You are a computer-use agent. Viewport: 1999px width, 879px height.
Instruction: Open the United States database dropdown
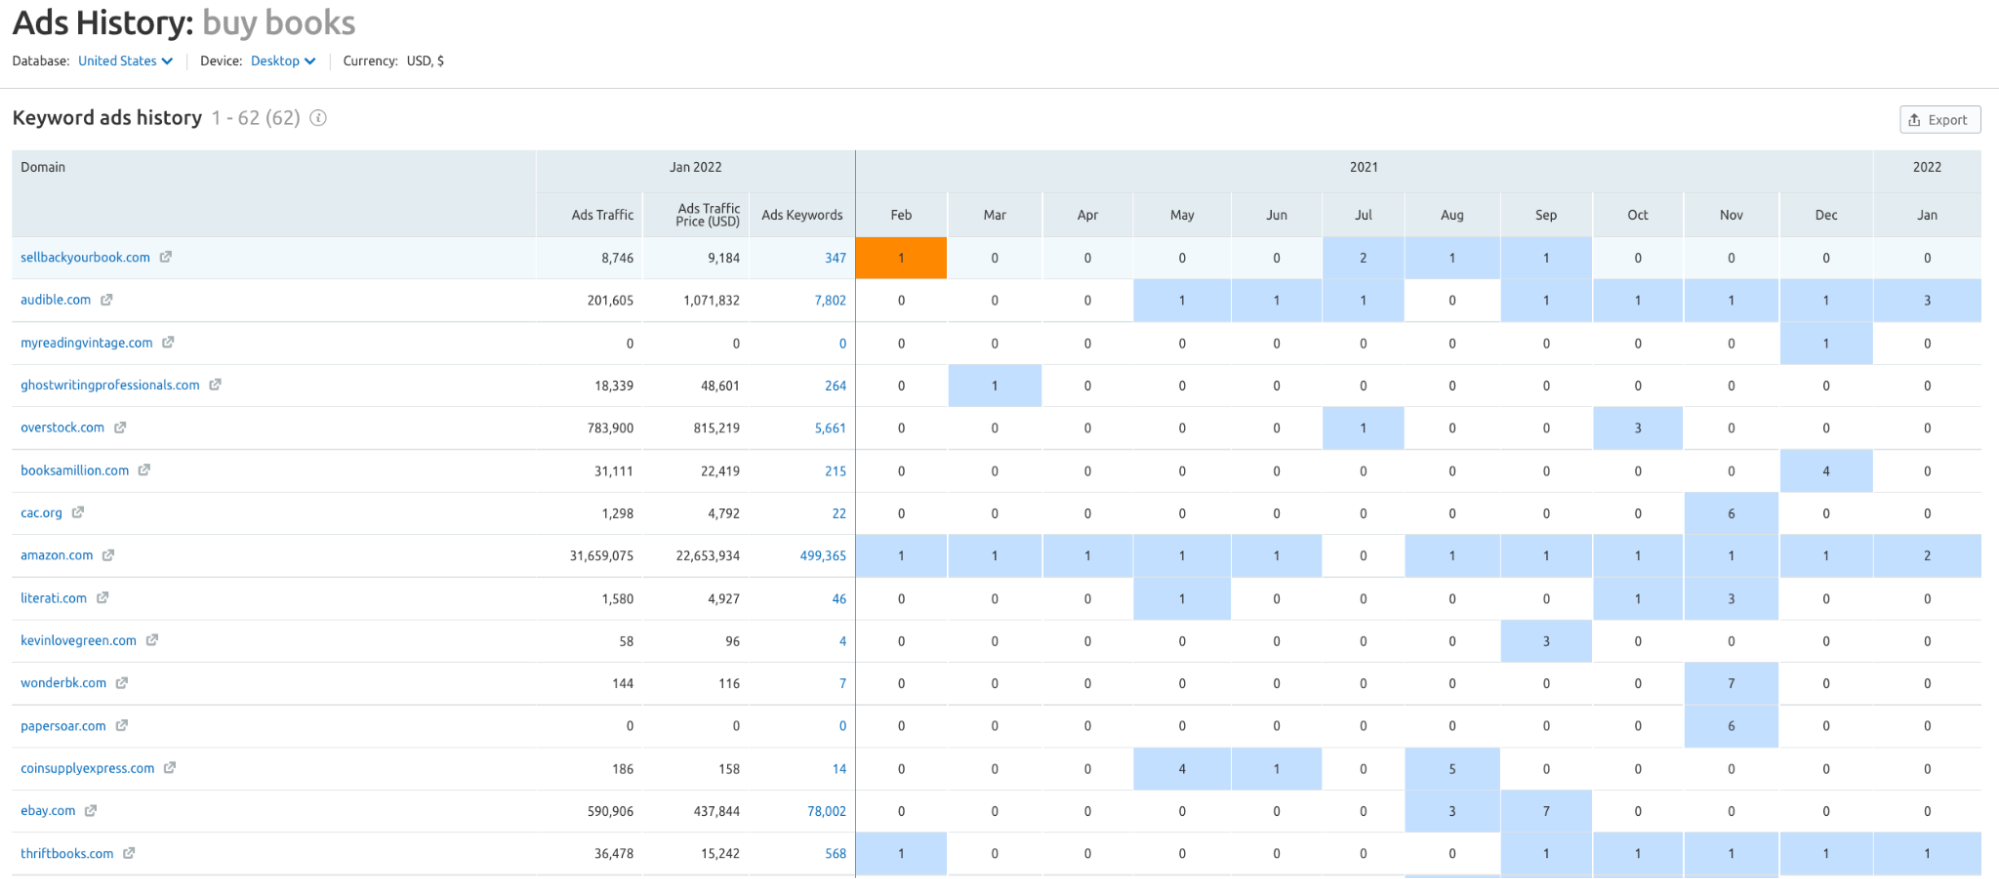(126, 61)
